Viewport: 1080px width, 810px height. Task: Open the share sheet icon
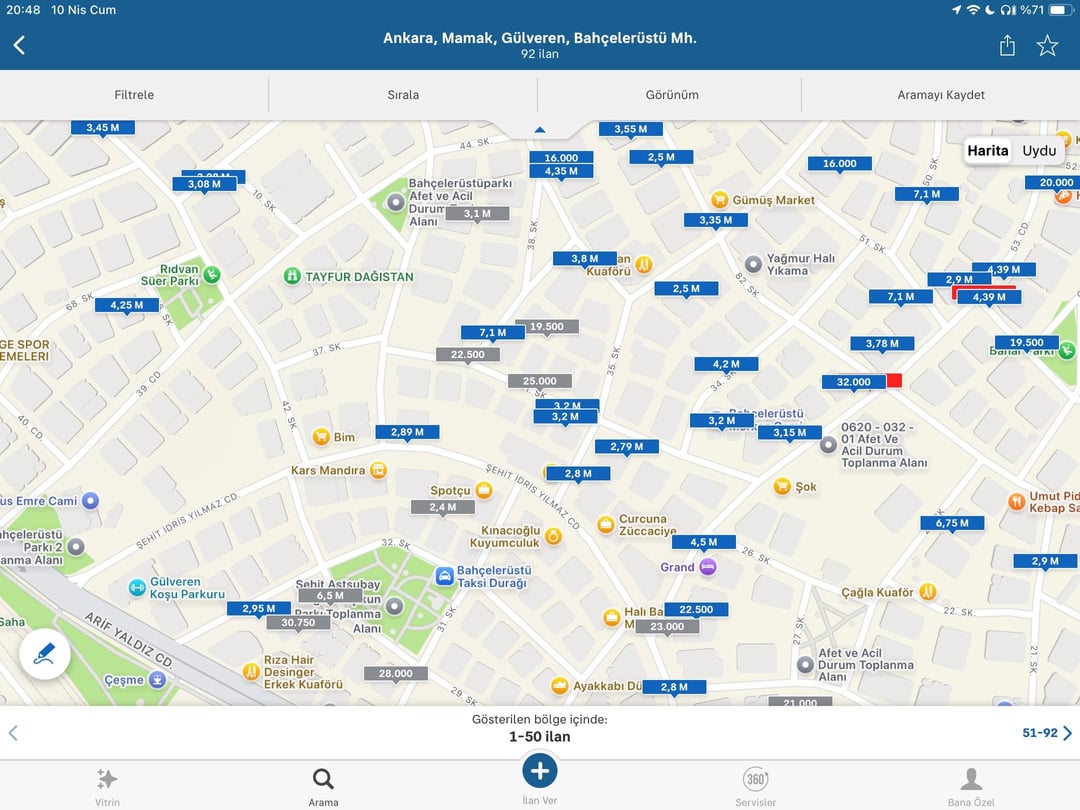click(1007, 45)
